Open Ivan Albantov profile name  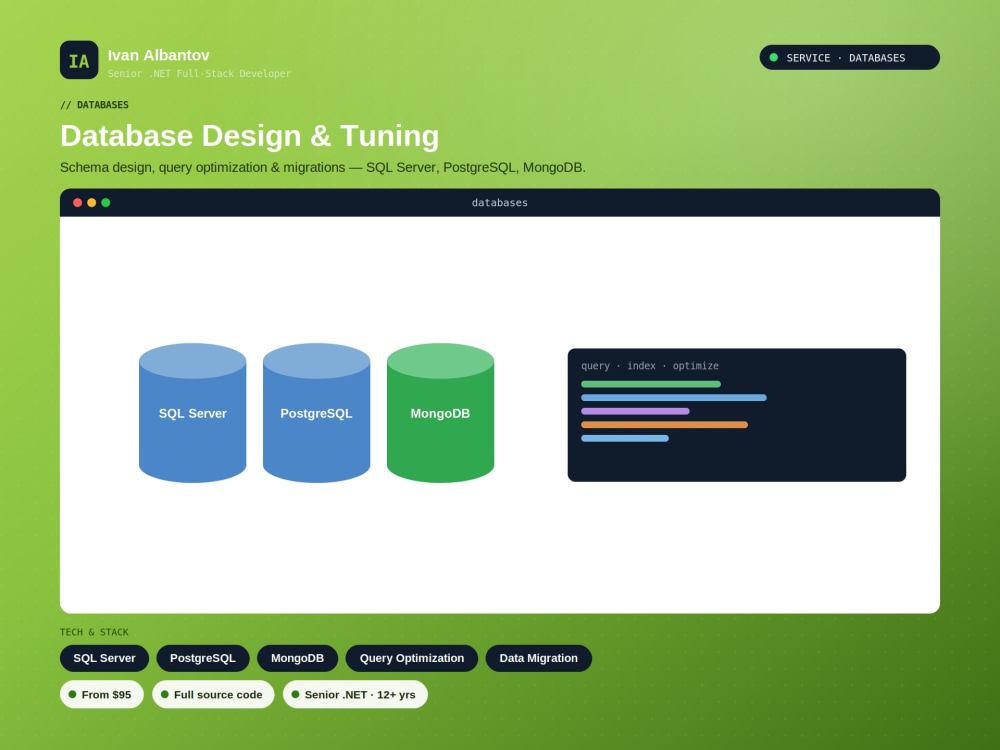pos(158,55)
